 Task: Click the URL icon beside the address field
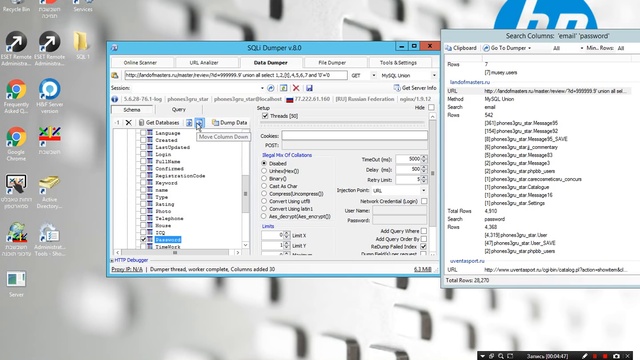coord(115,76)
